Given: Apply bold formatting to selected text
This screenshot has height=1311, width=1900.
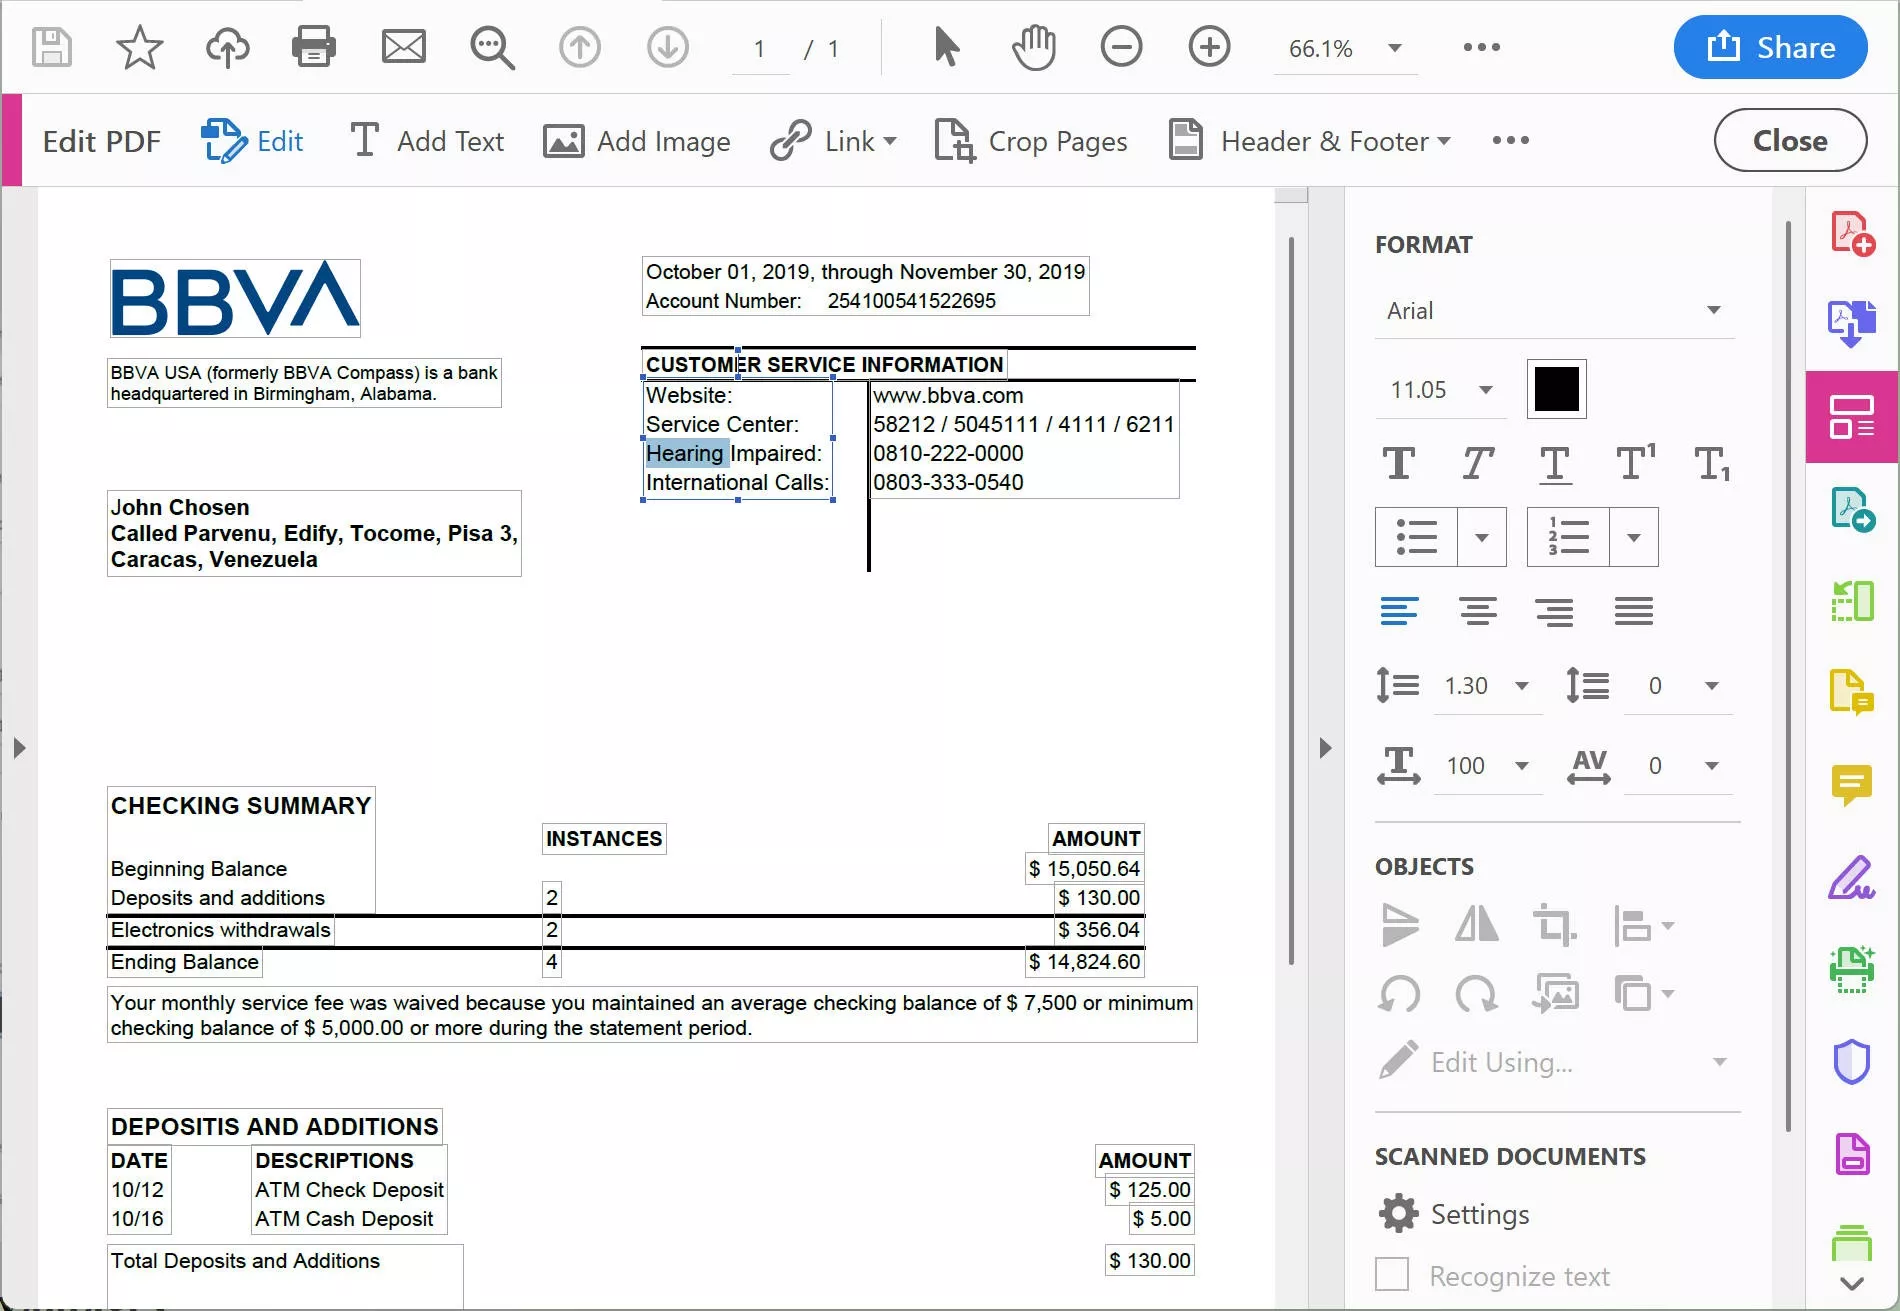Looking at the screenshot, I should click(1399, 463).
